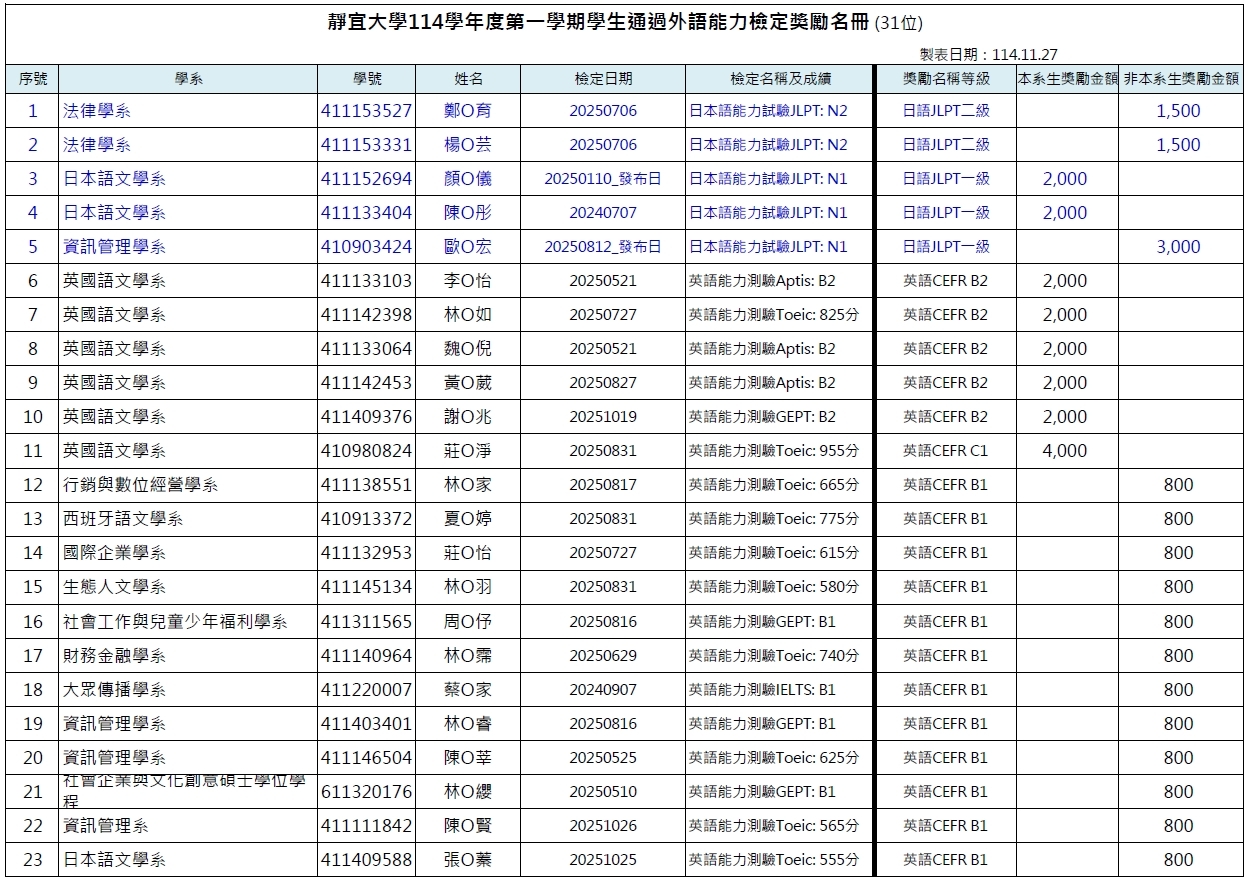
Task: Click the 英語CEFR C1 reward level cell
Action: [945, 451]
